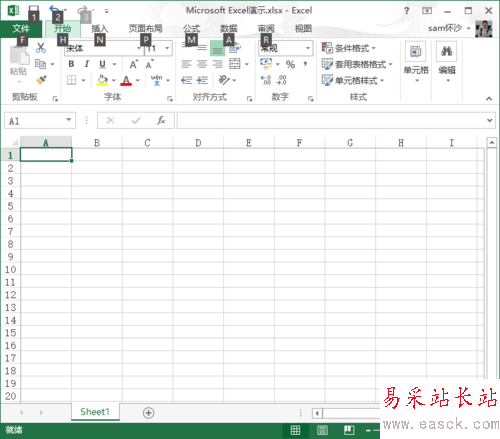Align text right
This screenshot has width=500, height=439.
pos(217,64)
